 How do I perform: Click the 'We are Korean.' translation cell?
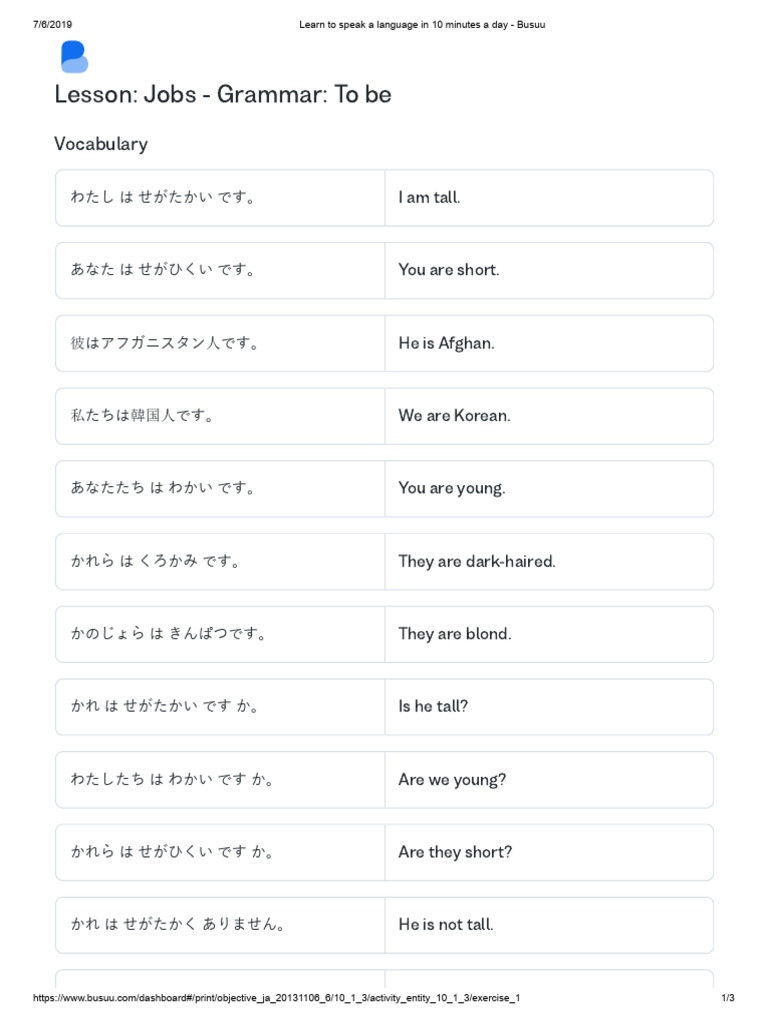point(454,416)
